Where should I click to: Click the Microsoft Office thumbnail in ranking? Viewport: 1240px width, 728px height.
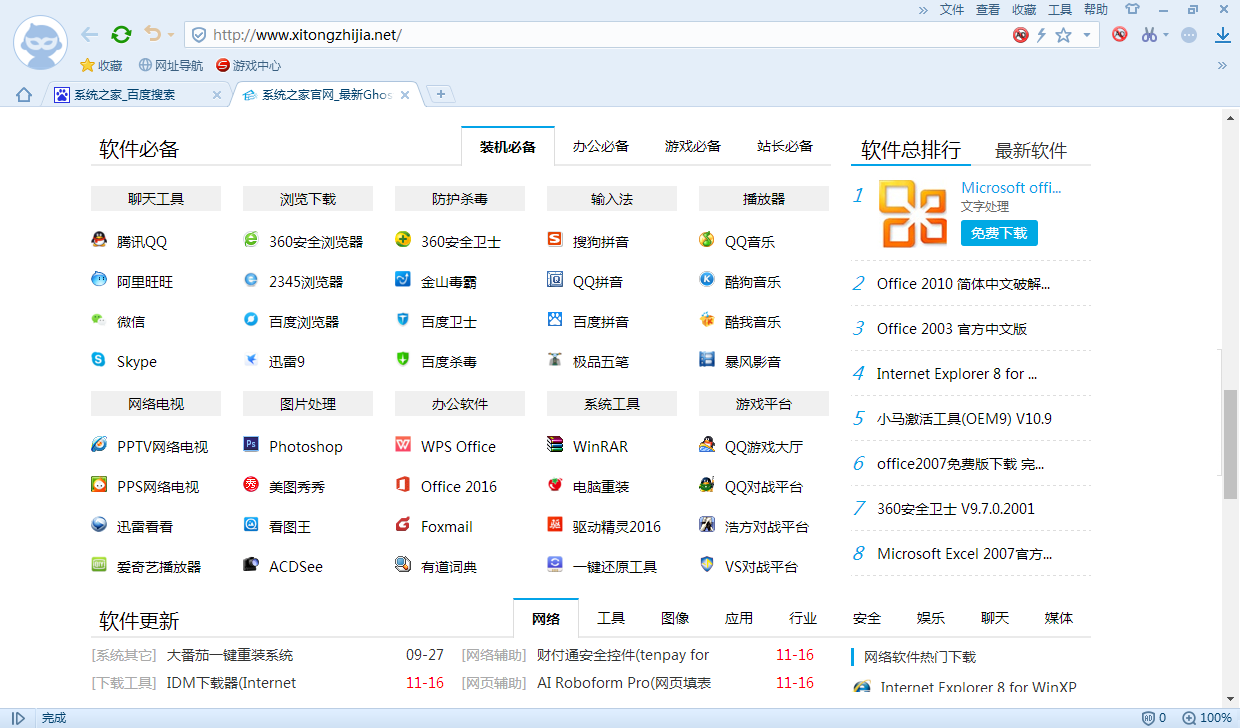pyautogui.click(x=913, y=214)
